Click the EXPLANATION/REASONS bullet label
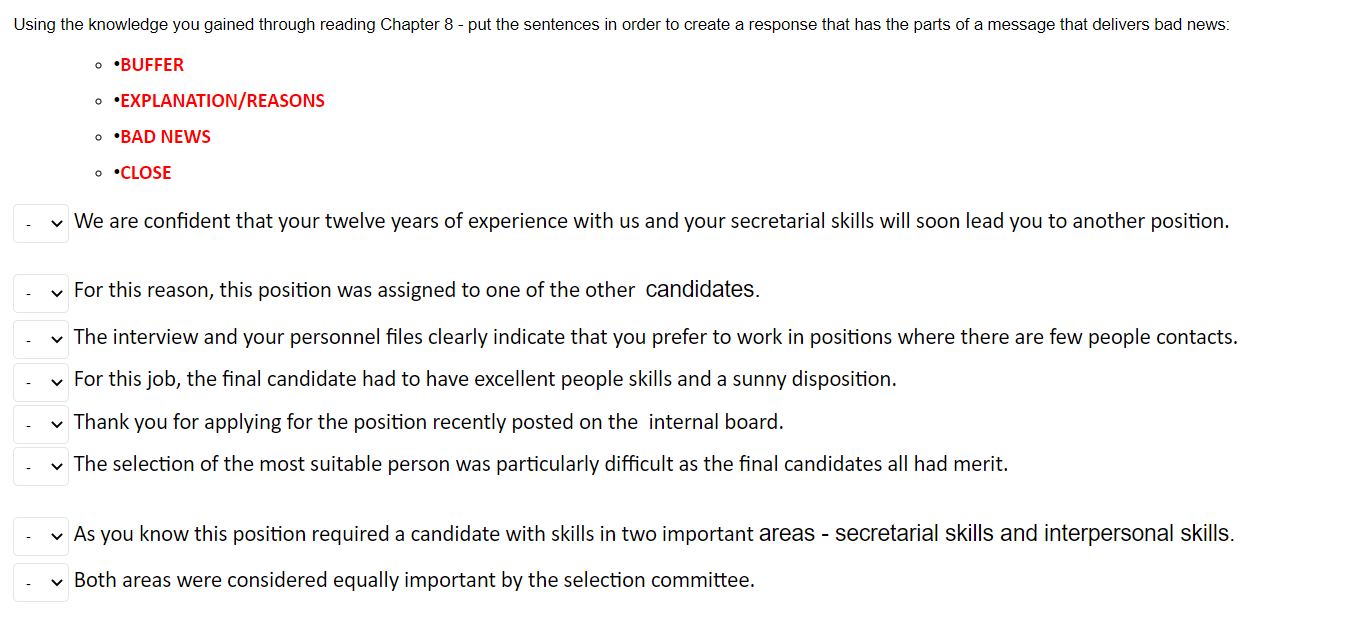The height and width of the screenshot is (622, 1347). click(219, 101)
